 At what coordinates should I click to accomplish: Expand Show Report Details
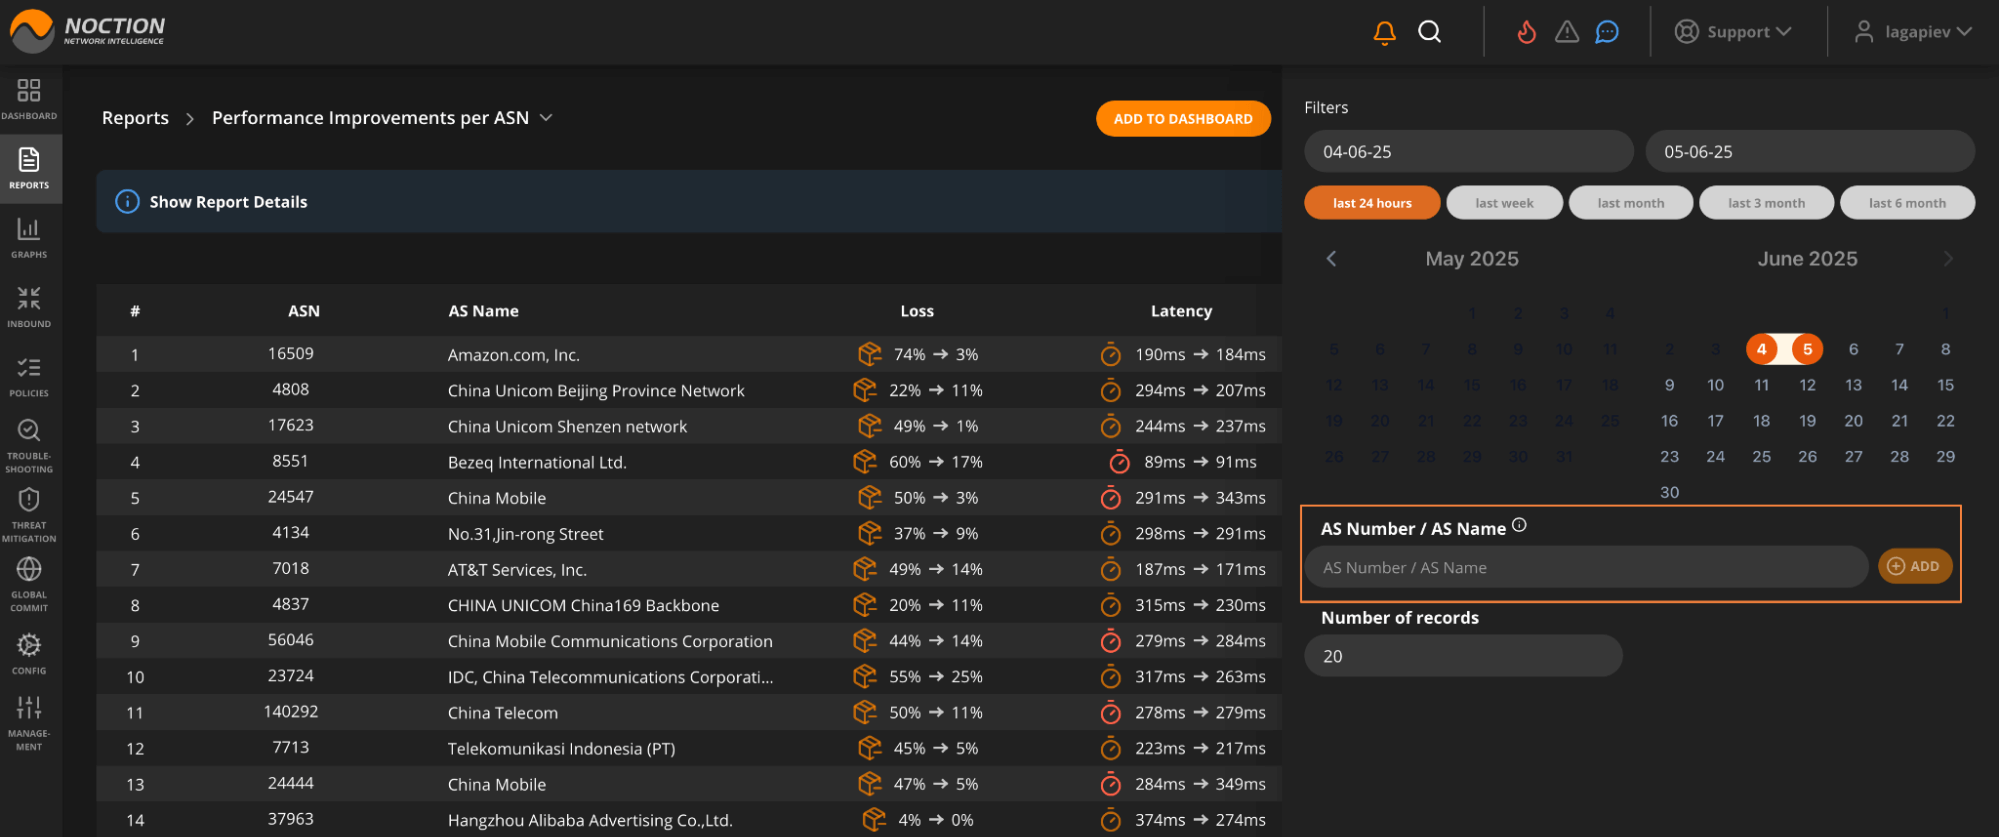click(x=228, y=202)
